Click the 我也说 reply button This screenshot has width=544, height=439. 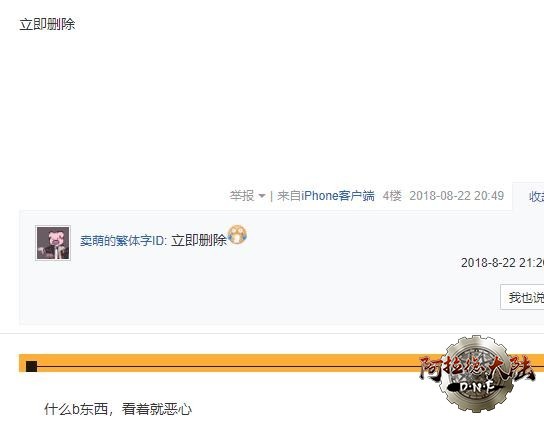[x=522, y=297]
